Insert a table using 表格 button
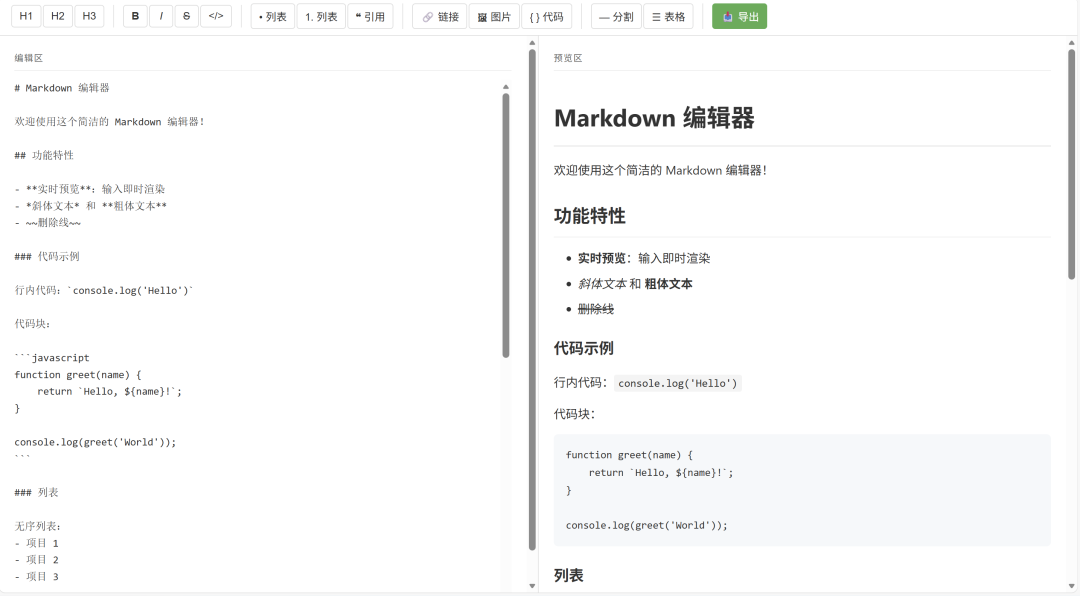The width and height of the screenshot is (1080, 596). (668, 17)
